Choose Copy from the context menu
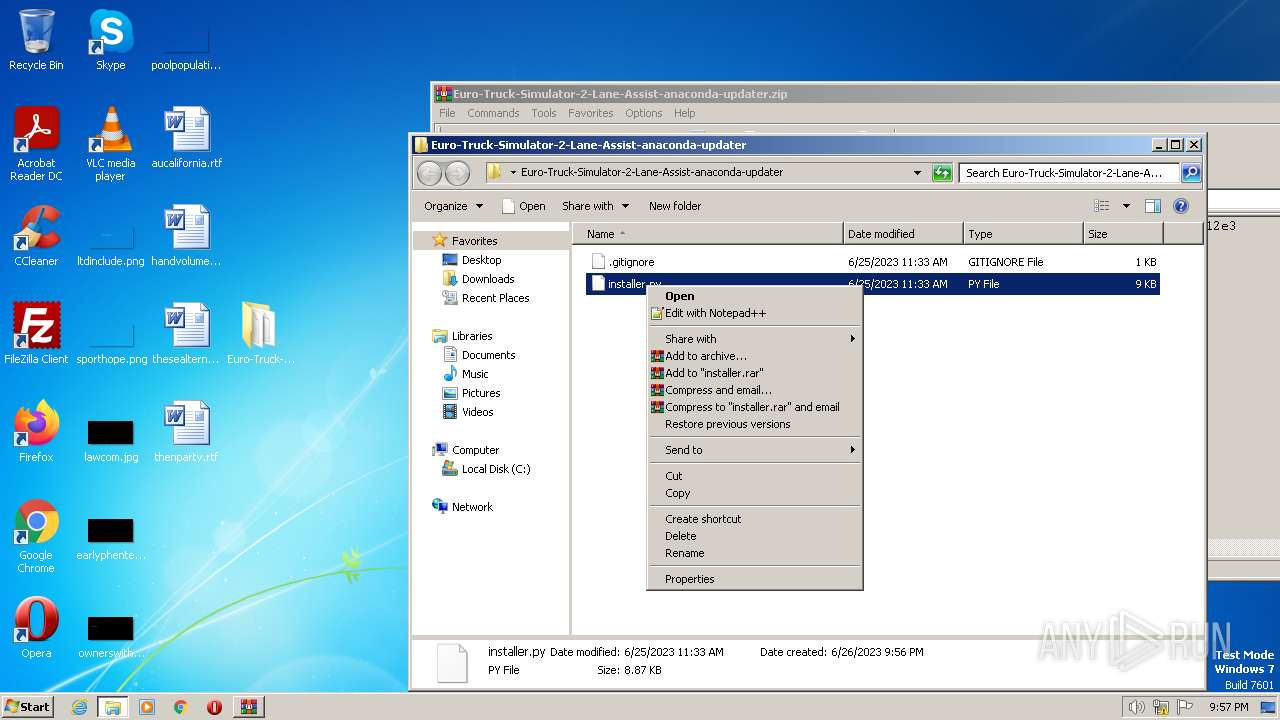The width and height of the screenshot is (1280, 720). 755,493
